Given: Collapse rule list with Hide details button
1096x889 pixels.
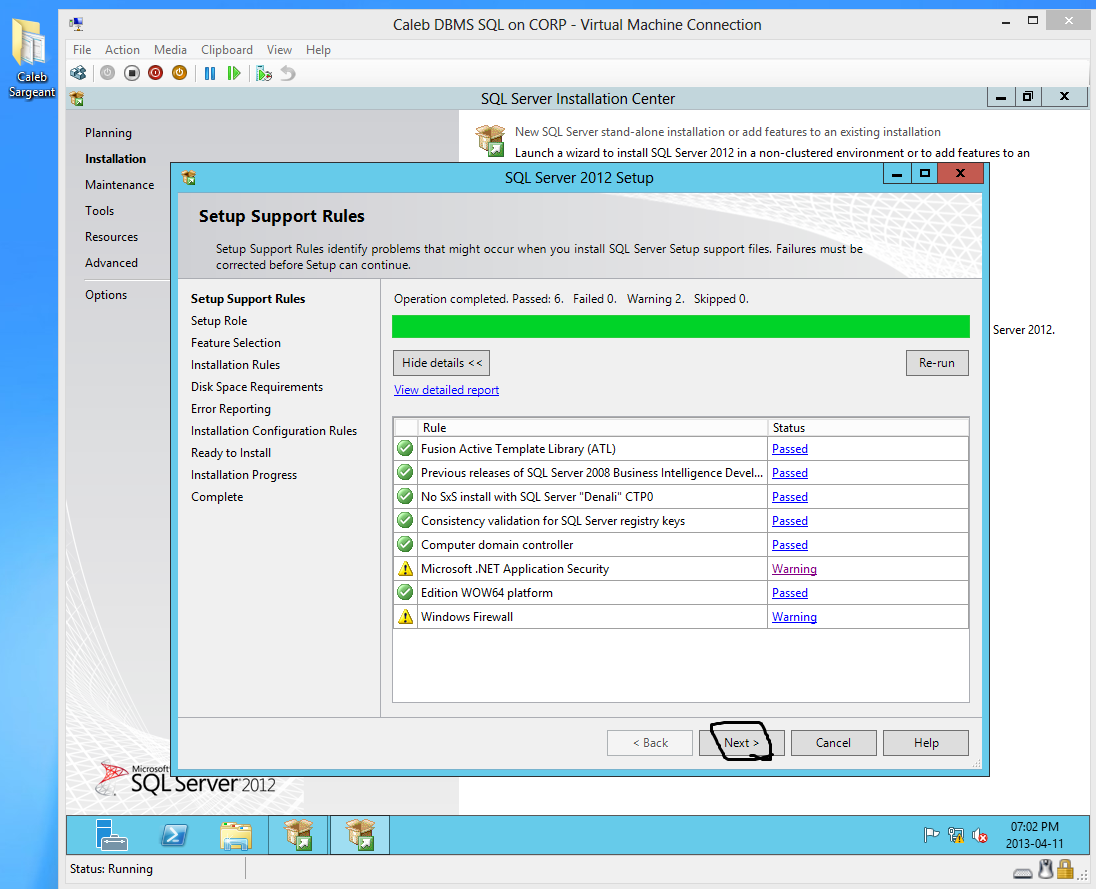Looking at the screenshot, I should (x=441, y=363).
